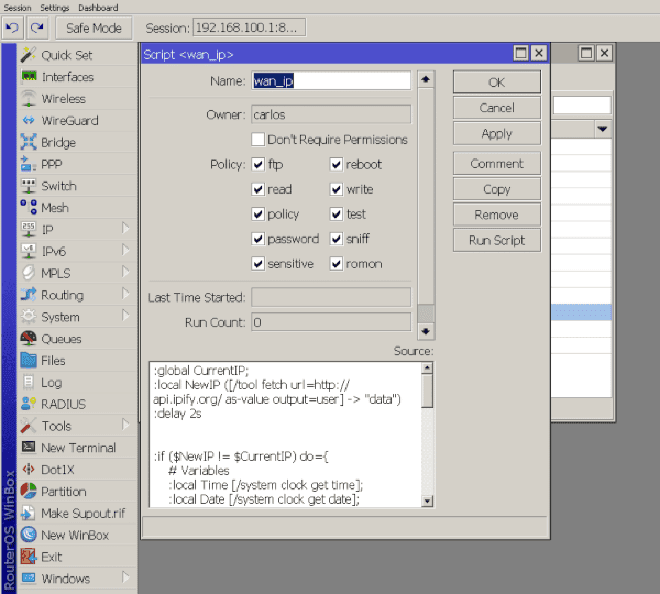Select the IPv6 menu entry
This screenshot has height=594, width=660.
[x=77, y=251]
